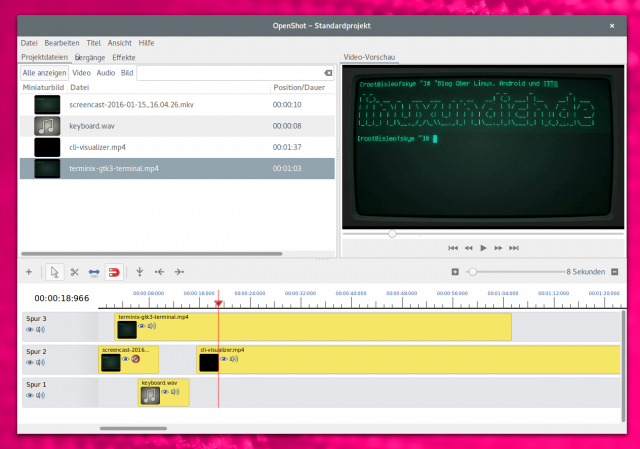Toggle speaker on terminix-gtk3-terminal.mp4 timeline clip
The image size is (640, 449).
(152, 326)
